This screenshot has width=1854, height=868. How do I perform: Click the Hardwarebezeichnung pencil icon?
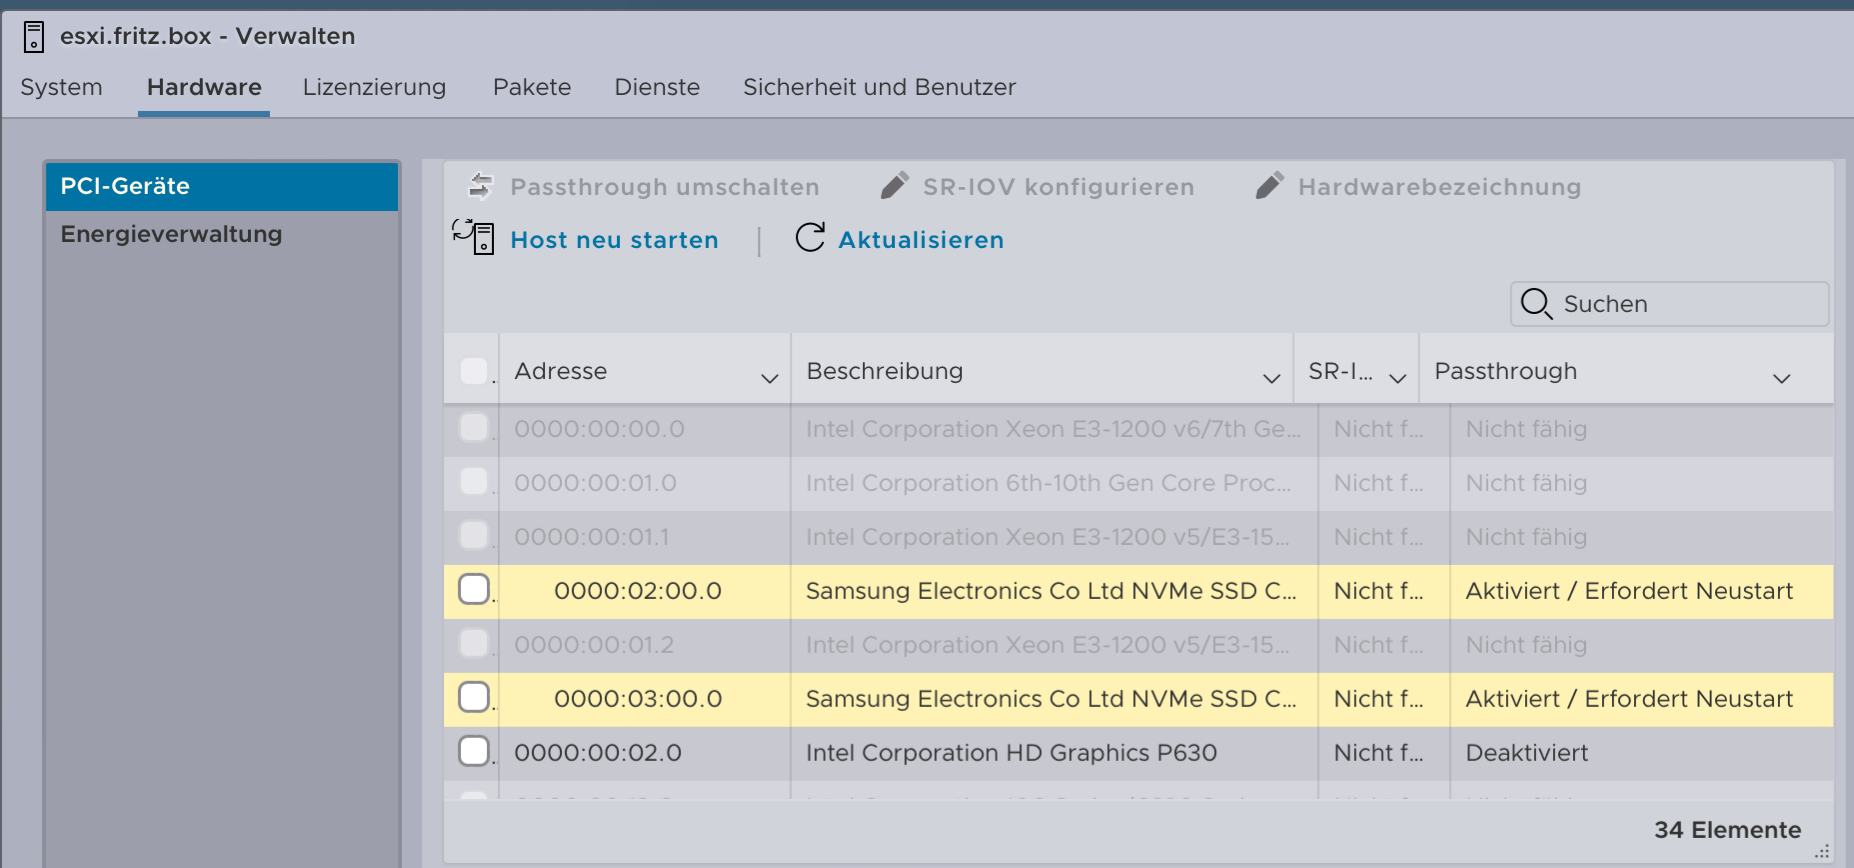click(1269, 186)
